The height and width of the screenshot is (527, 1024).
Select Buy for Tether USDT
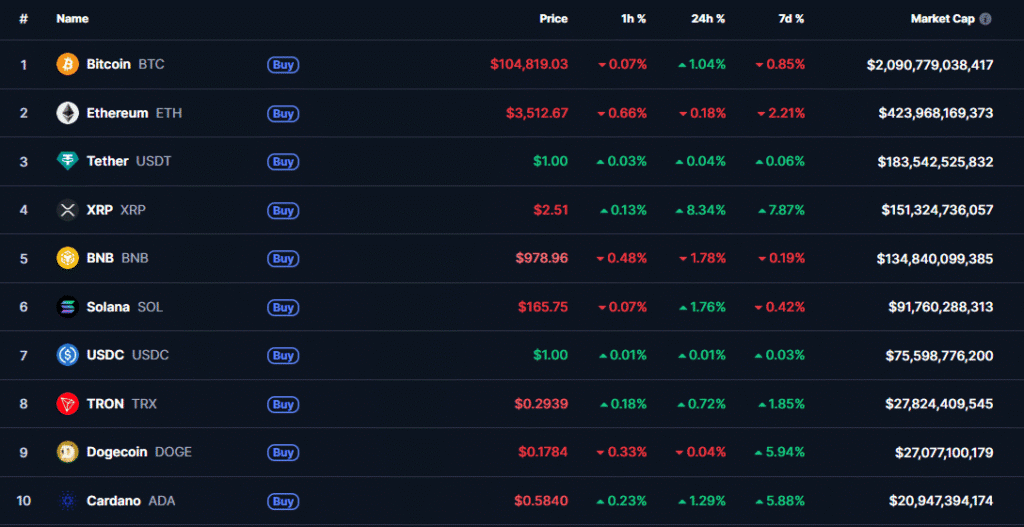click(x=283, y=161)
